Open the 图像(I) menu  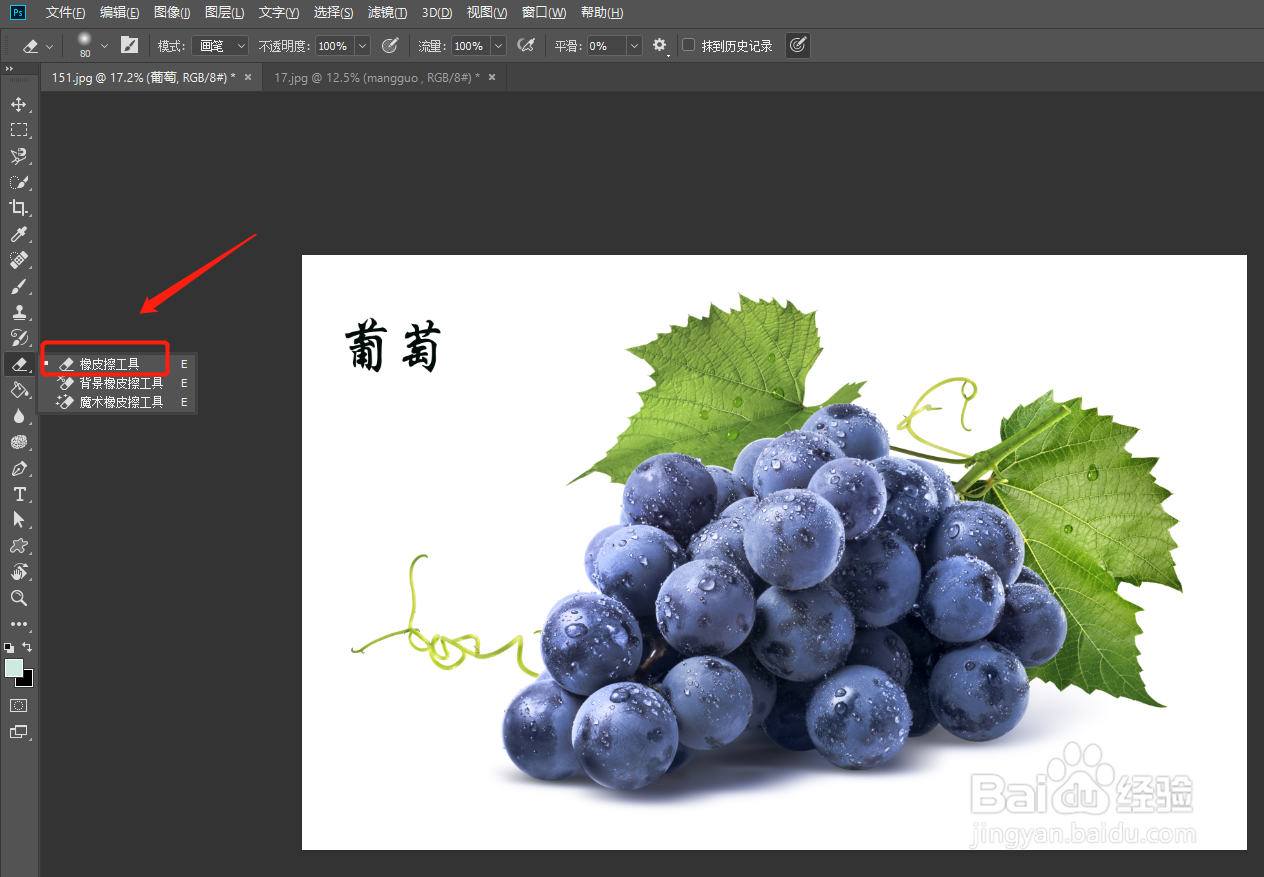pos(172,13)
